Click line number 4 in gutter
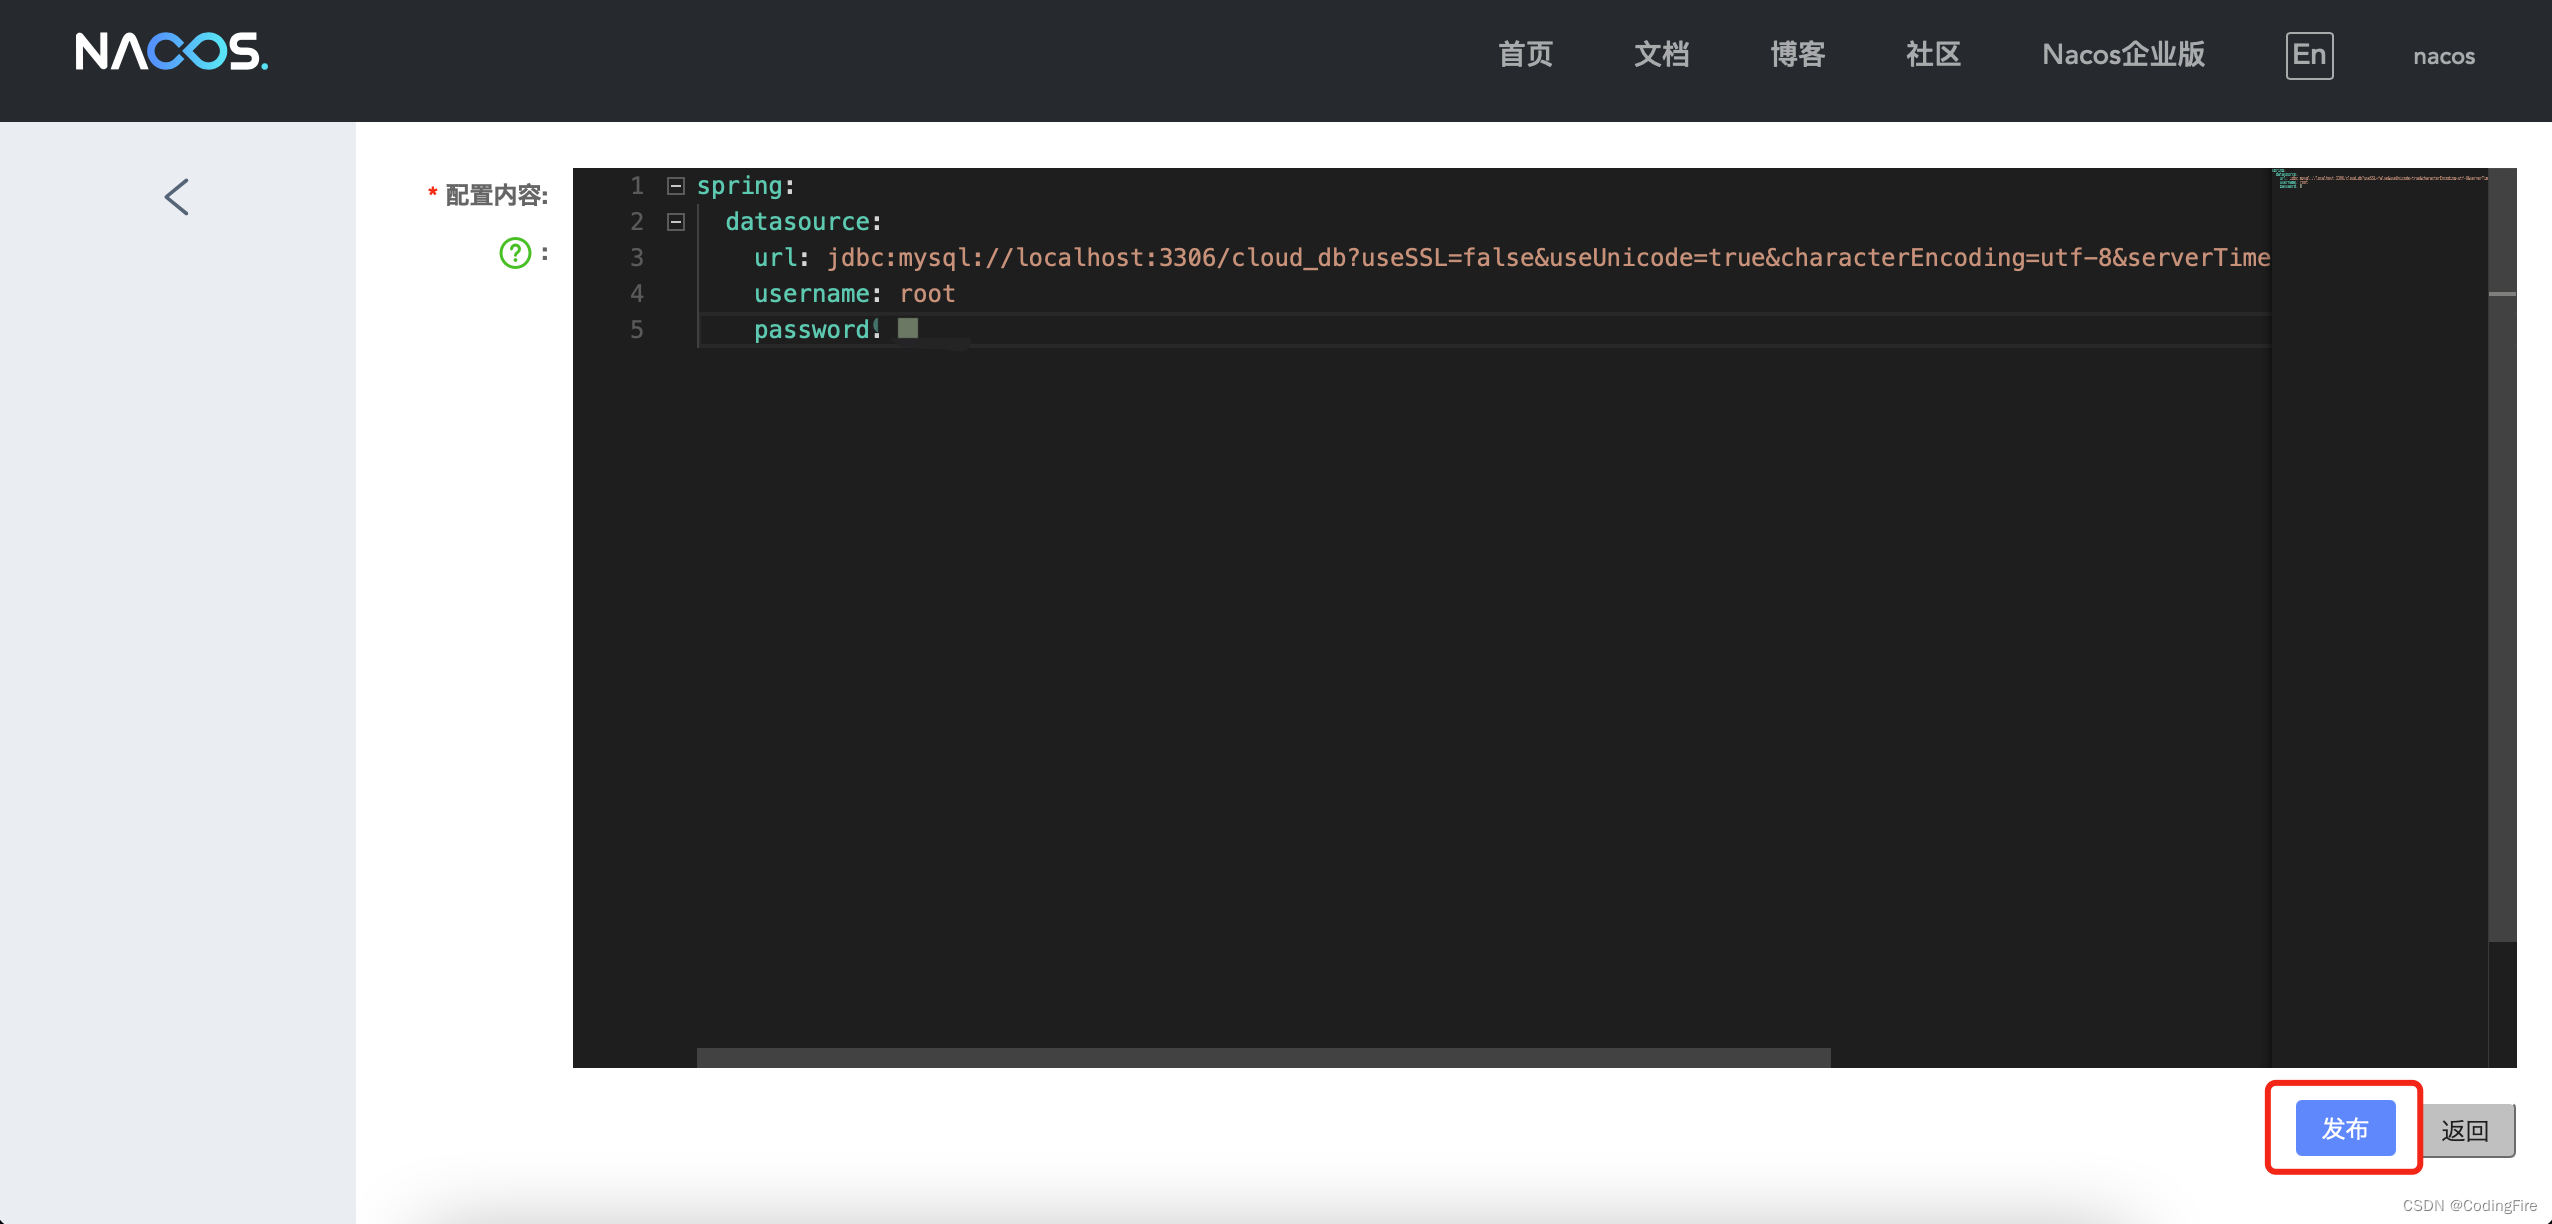This screenshot has height=1224, width=2552. 636,294
